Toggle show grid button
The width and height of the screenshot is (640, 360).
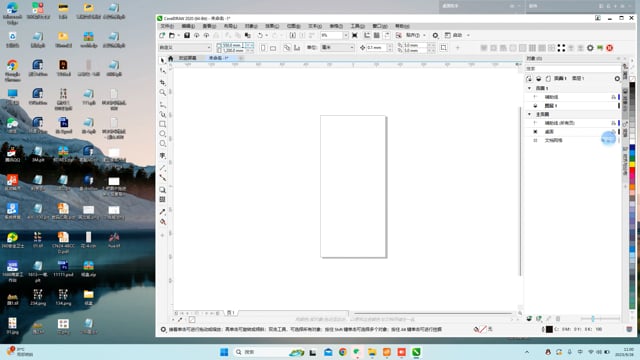point(377,36)
